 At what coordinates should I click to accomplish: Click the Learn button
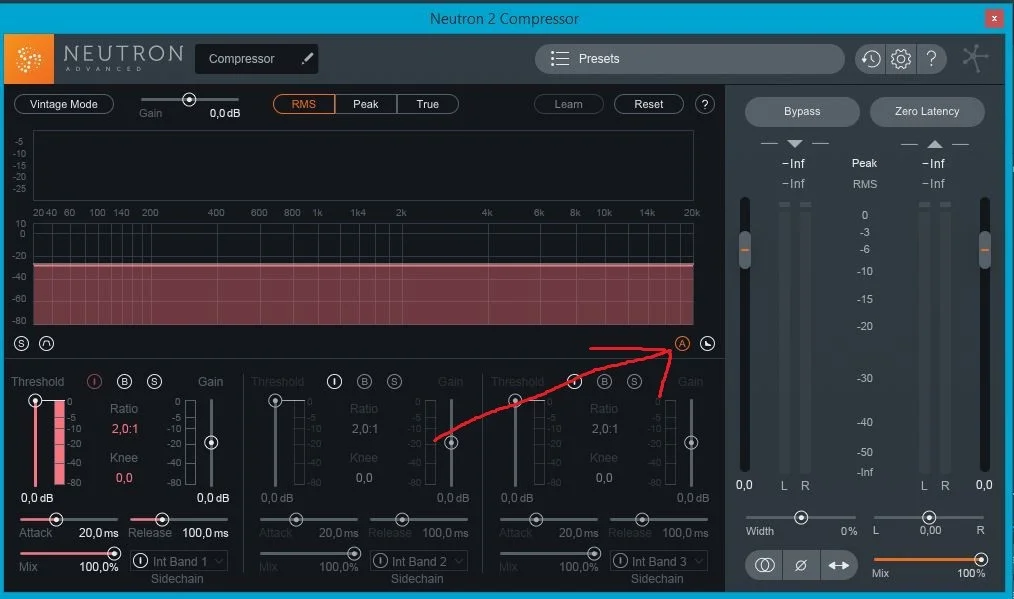[x=568, y=104]
